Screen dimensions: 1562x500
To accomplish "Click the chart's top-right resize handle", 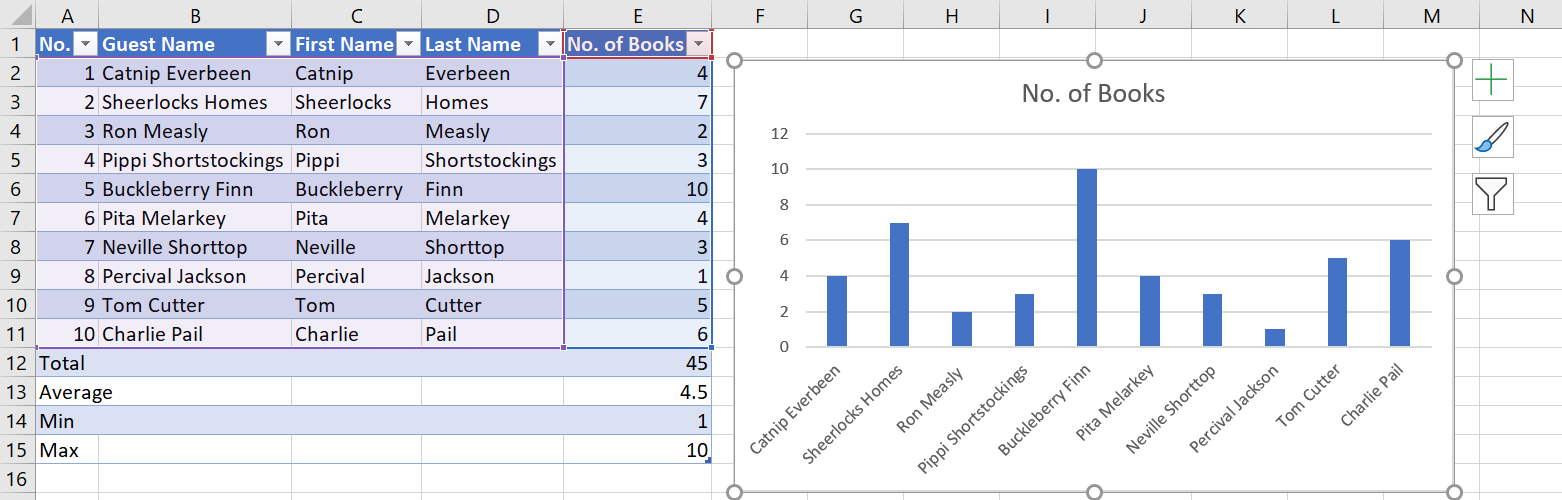I will point(1454,61).
